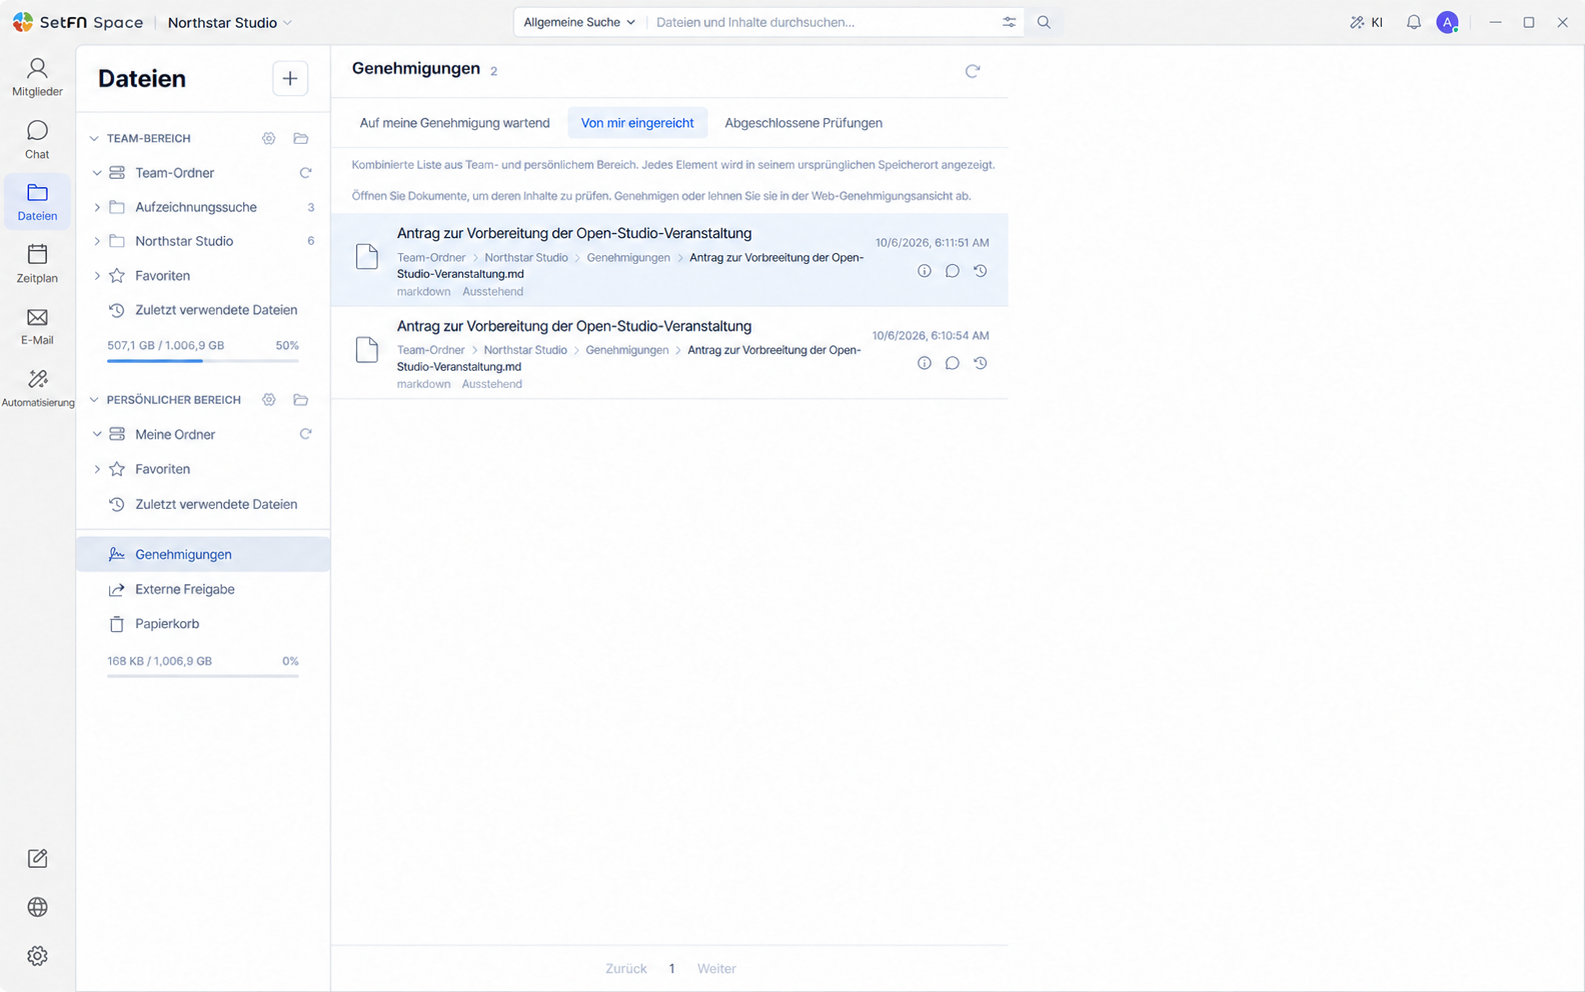Open the E-Mail section
The height and width of the screenshot is (992, 1585).
(37, 326)
